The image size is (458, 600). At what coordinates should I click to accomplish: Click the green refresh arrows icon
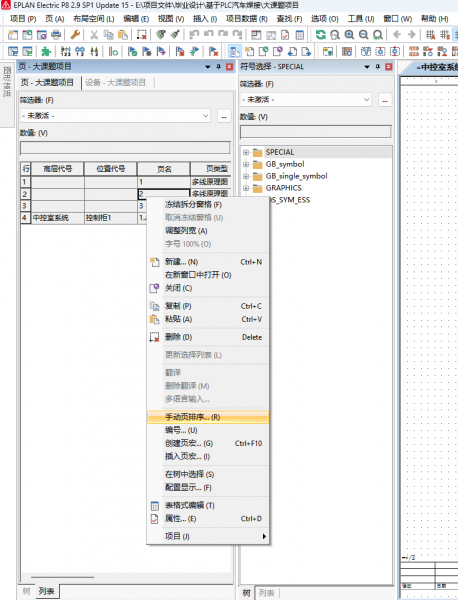click(321, 35)
